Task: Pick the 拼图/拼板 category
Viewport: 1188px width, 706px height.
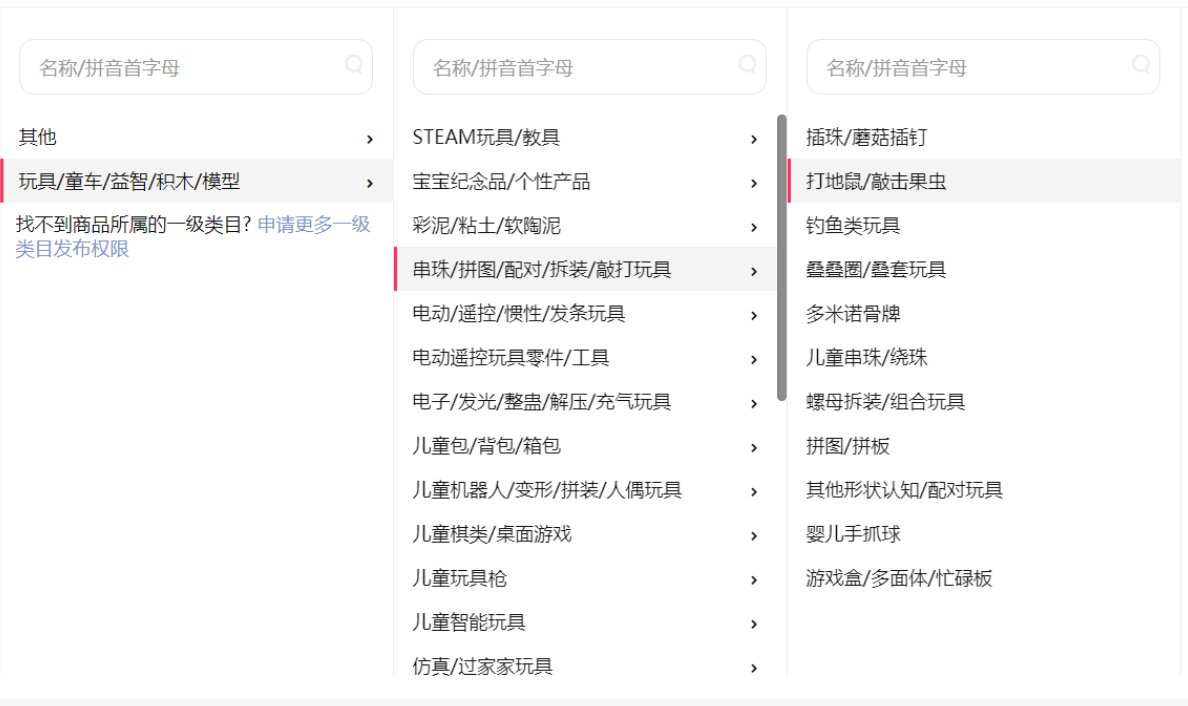Action: coord(848,446)
